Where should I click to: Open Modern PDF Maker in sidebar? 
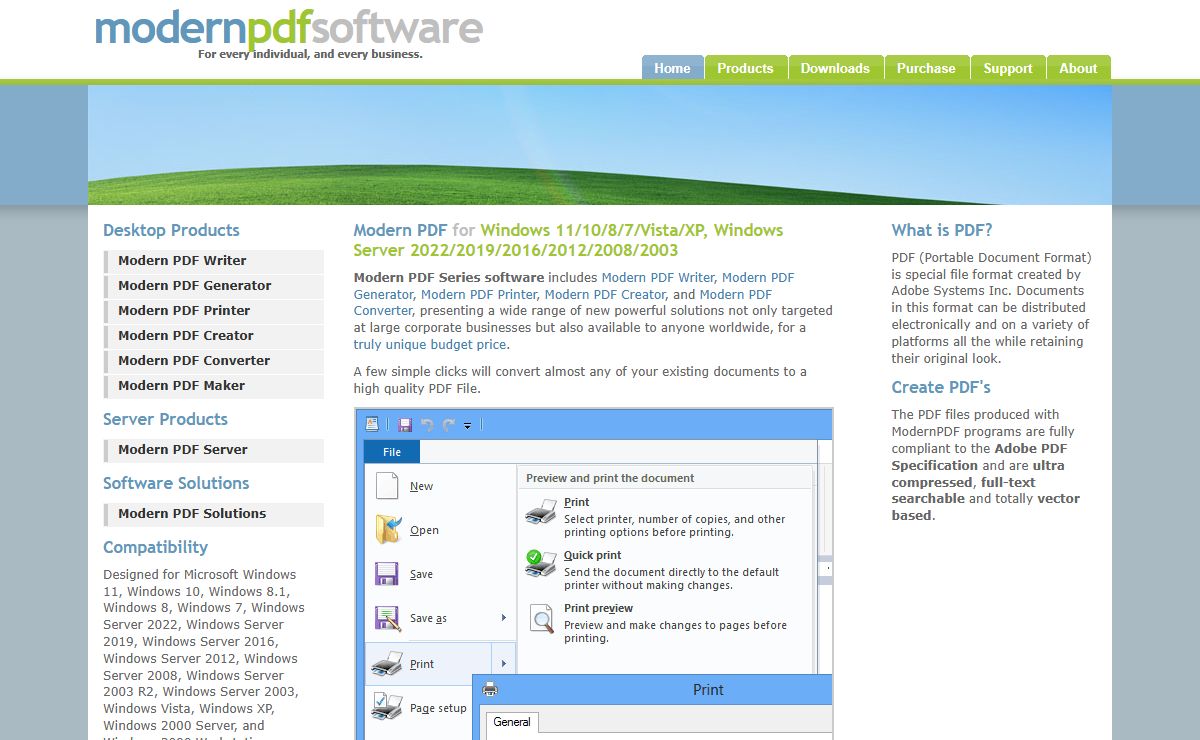coord(213,386)
